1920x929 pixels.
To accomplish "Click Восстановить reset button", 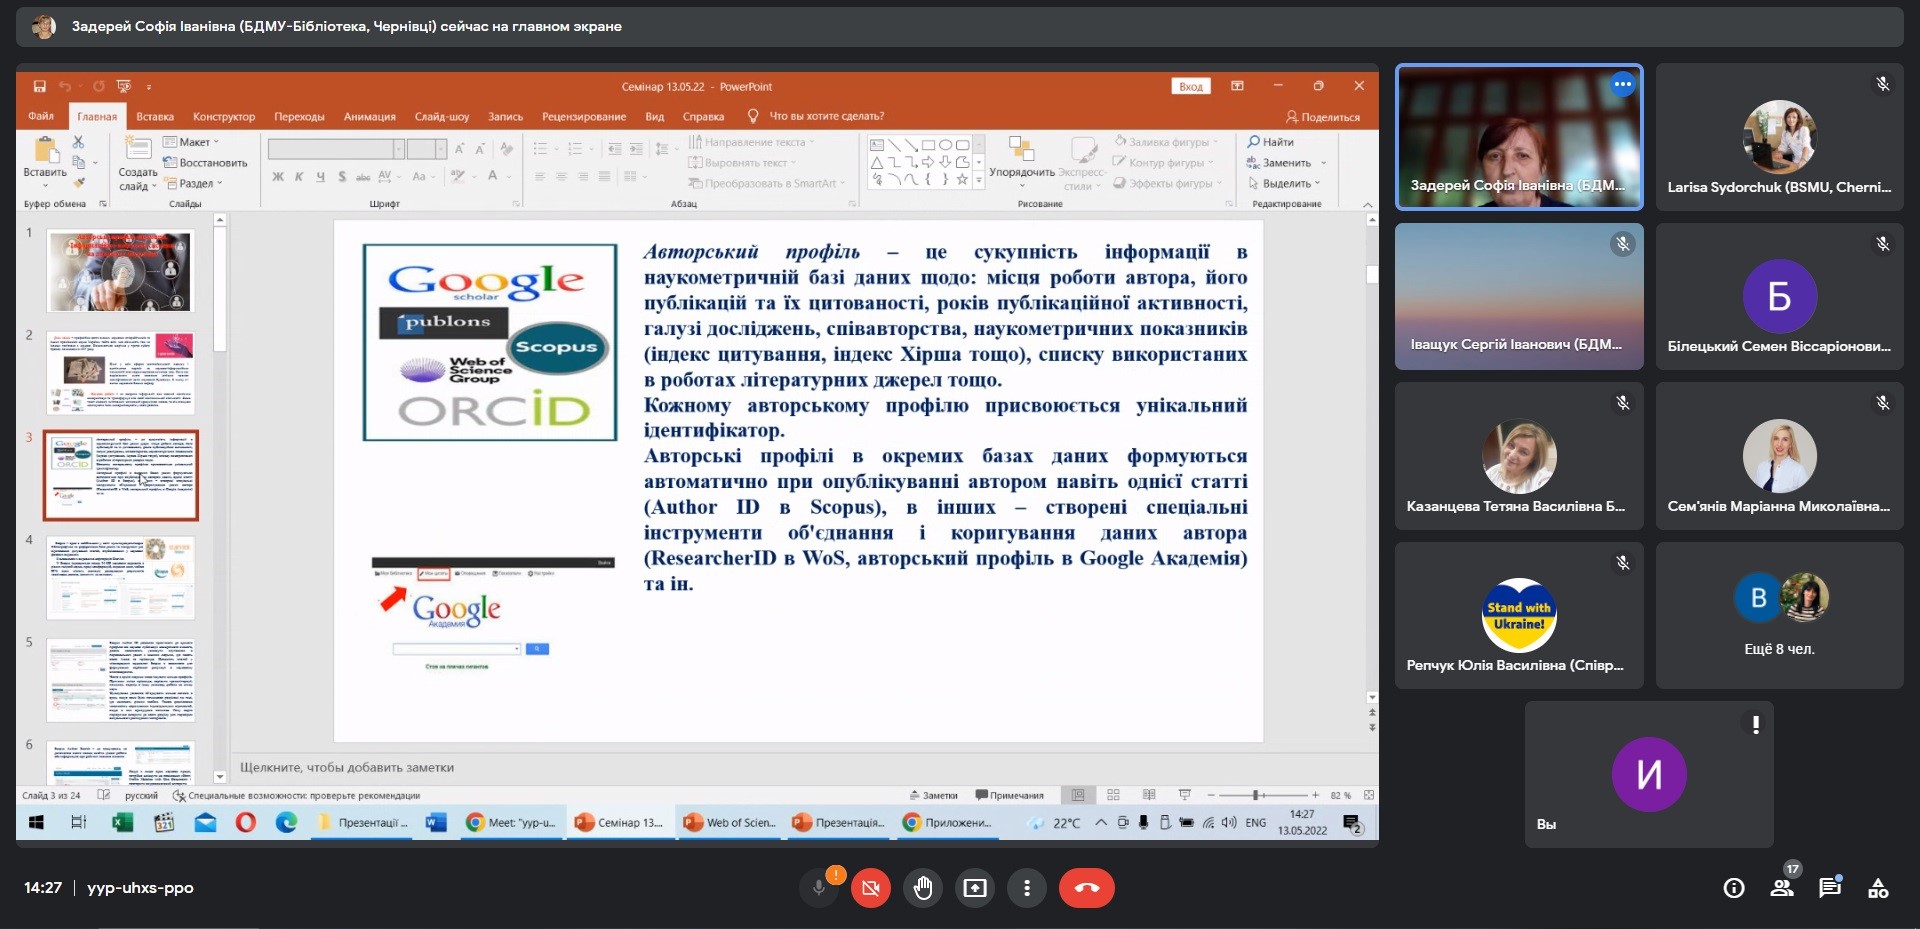I will (205, 163).
